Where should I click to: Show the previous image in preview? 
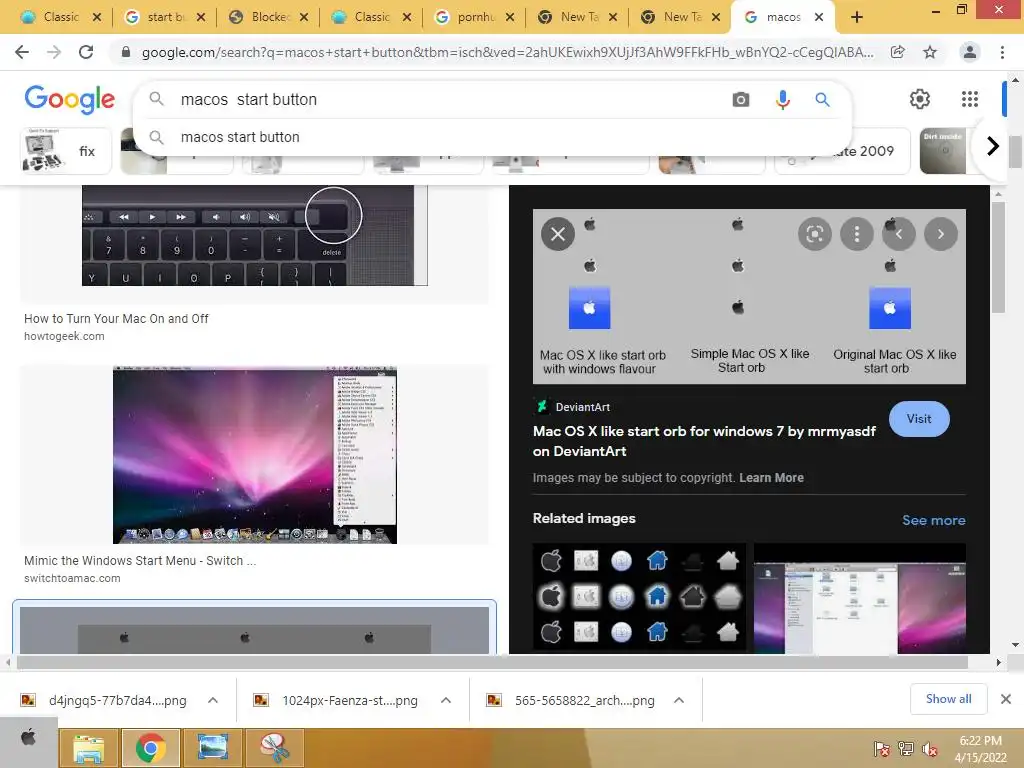click(899, 234)
